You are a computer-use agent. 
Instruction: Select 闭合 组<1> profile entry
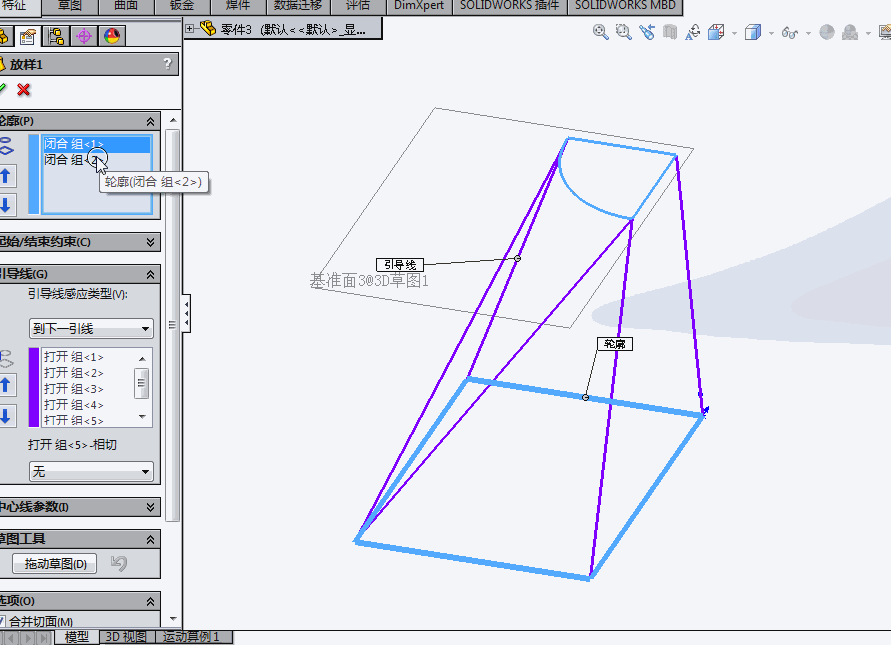point(97,144)
